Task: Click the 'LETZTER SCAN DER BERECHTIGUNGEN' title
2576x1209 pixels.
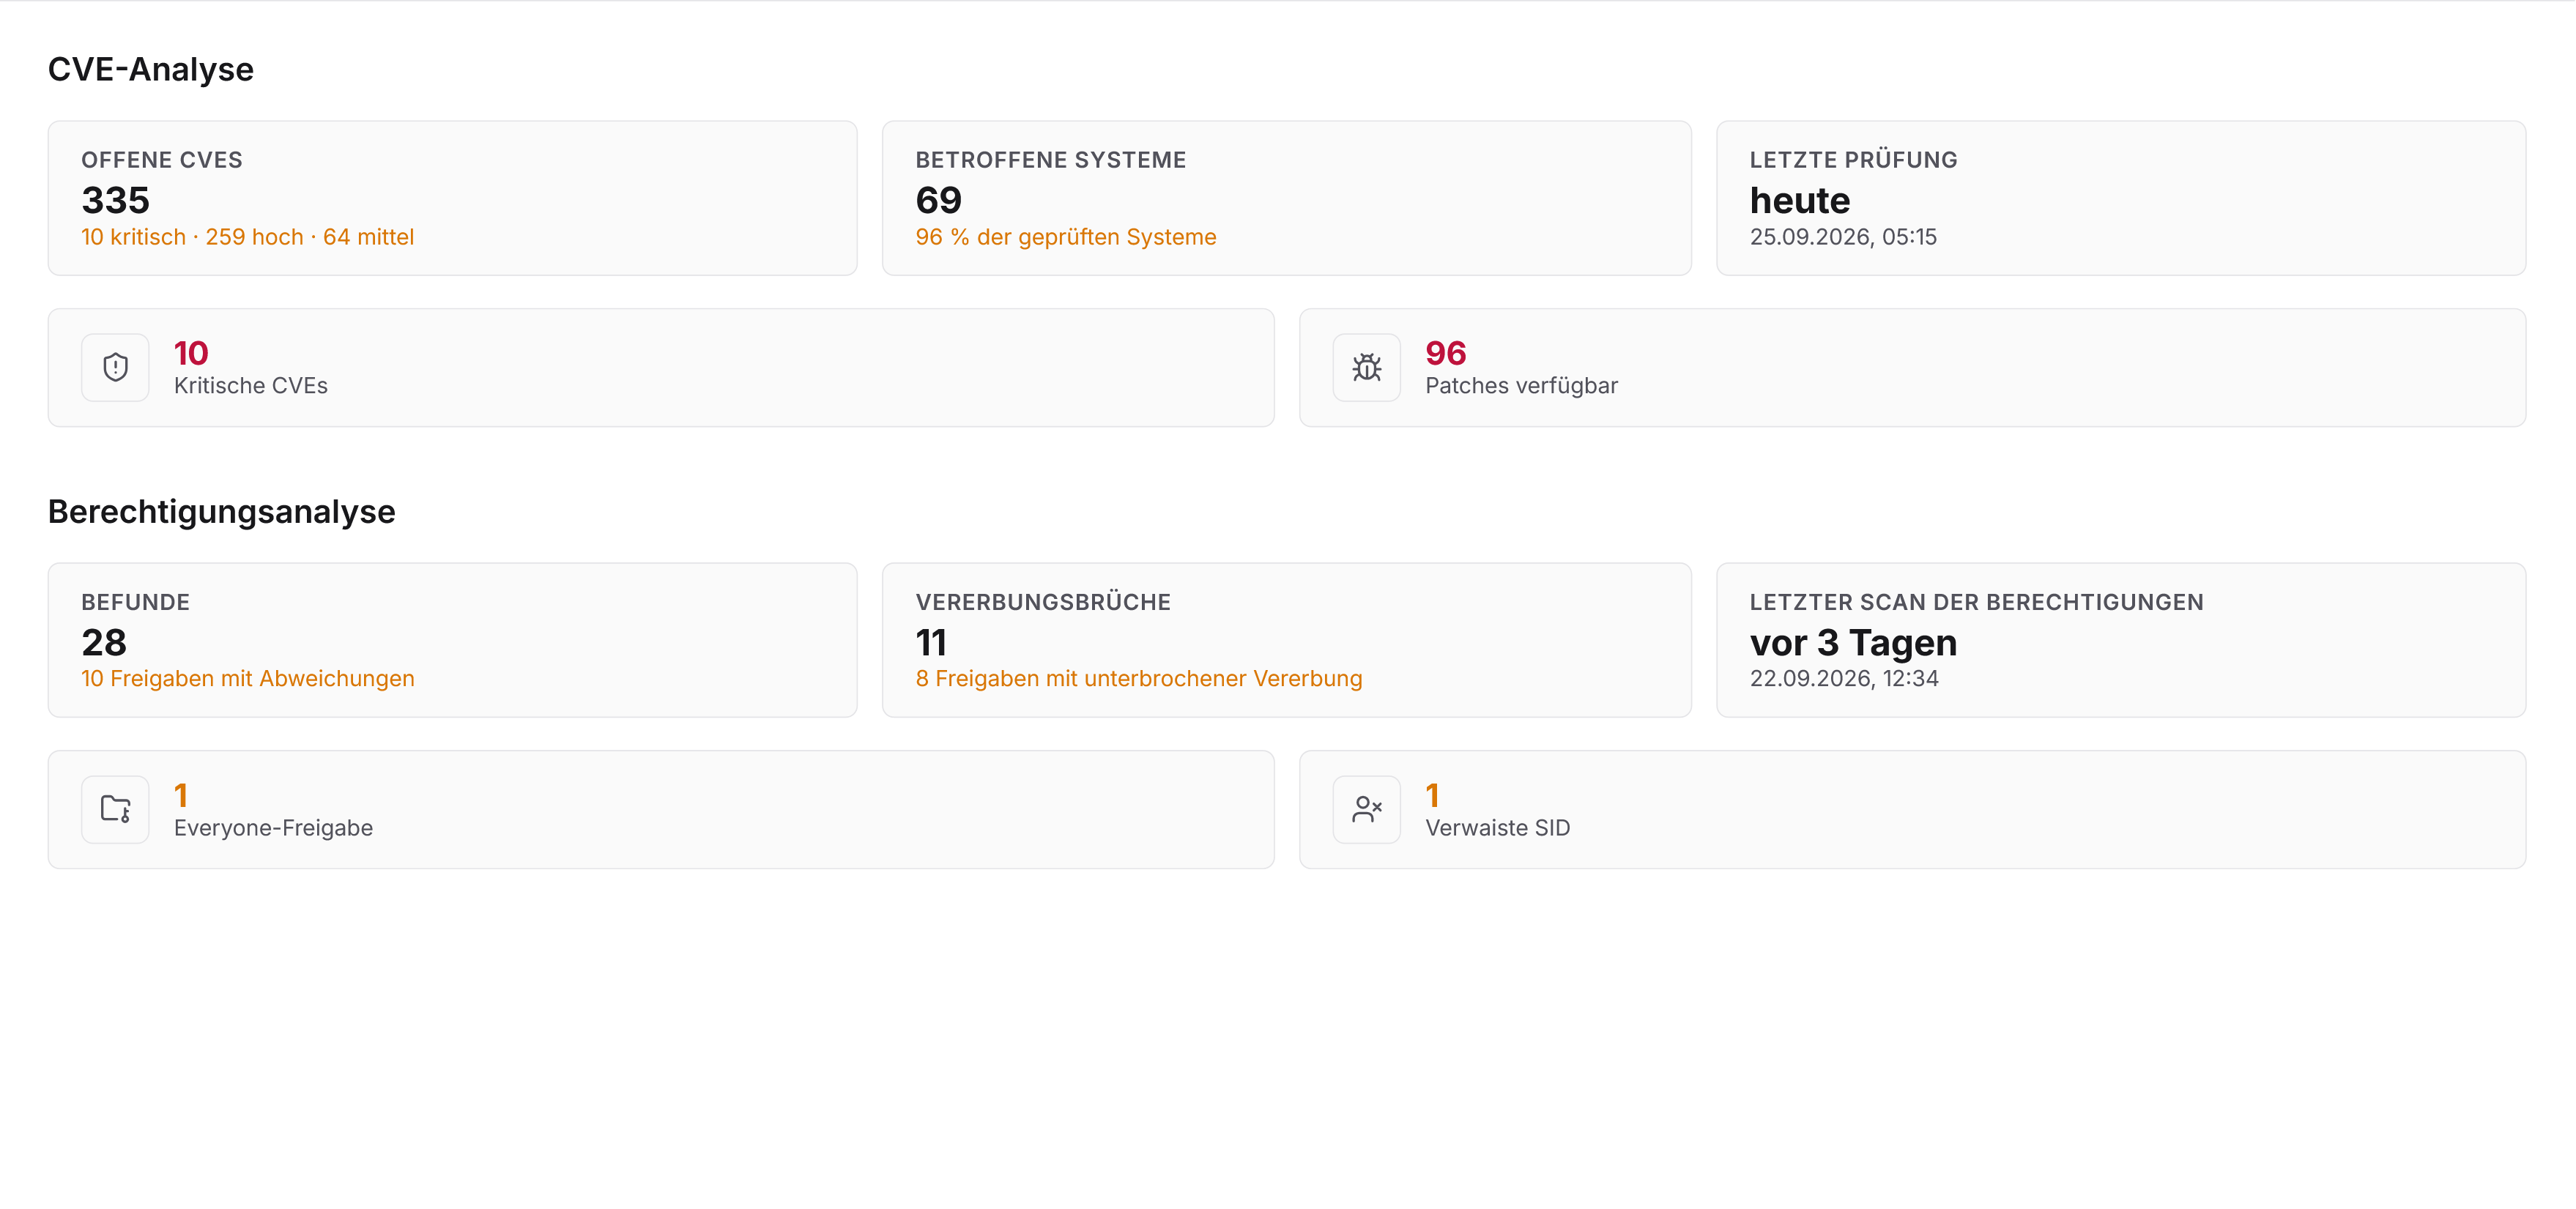Action: tap(1977, 602)
